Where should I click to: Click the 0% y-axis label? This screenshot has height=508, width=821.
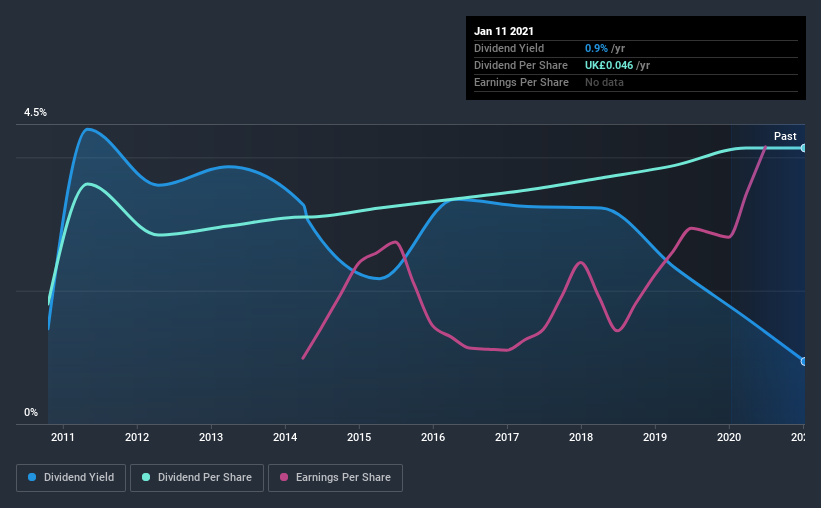point(31,413)
